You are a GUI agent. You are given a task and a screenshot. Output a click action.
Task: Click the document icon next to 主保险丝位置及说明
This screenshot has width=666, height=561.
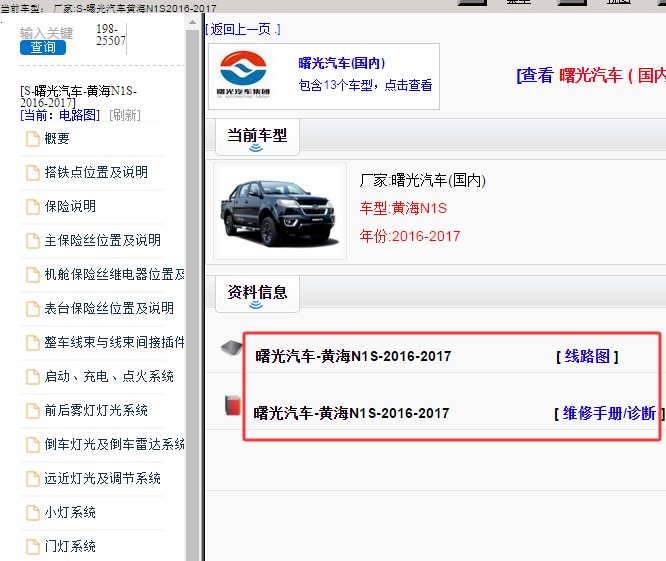click(33, 241)
